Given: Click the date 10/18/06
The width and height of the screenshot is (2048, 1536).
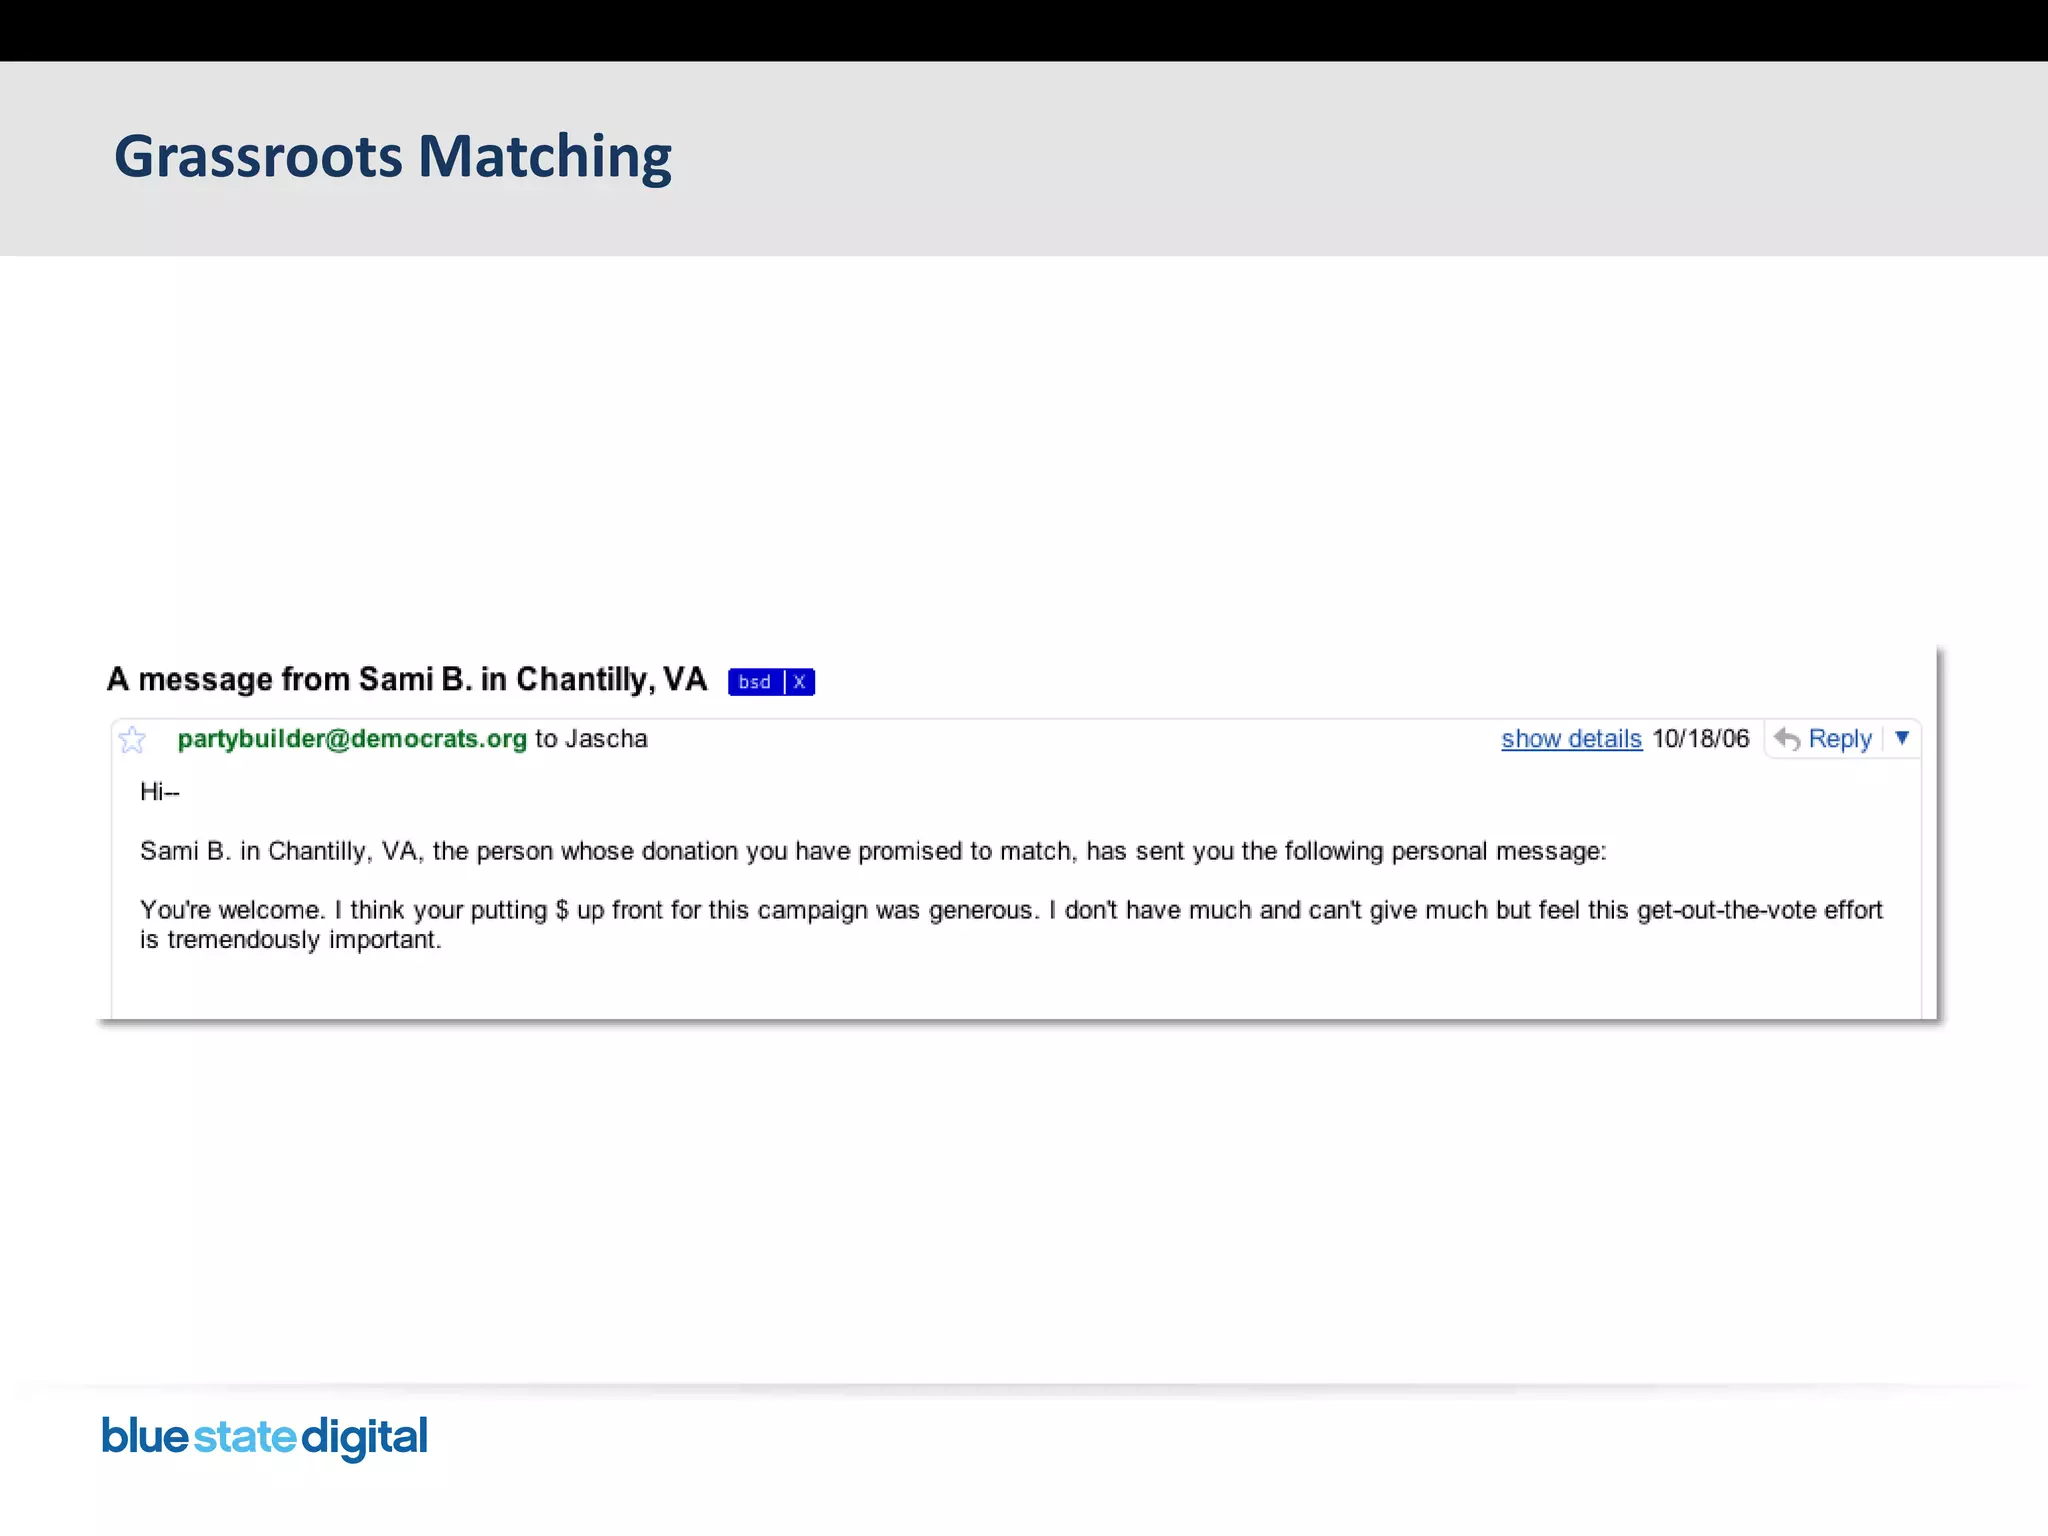Looking at the screenshot, I should tap(1700, 739).
